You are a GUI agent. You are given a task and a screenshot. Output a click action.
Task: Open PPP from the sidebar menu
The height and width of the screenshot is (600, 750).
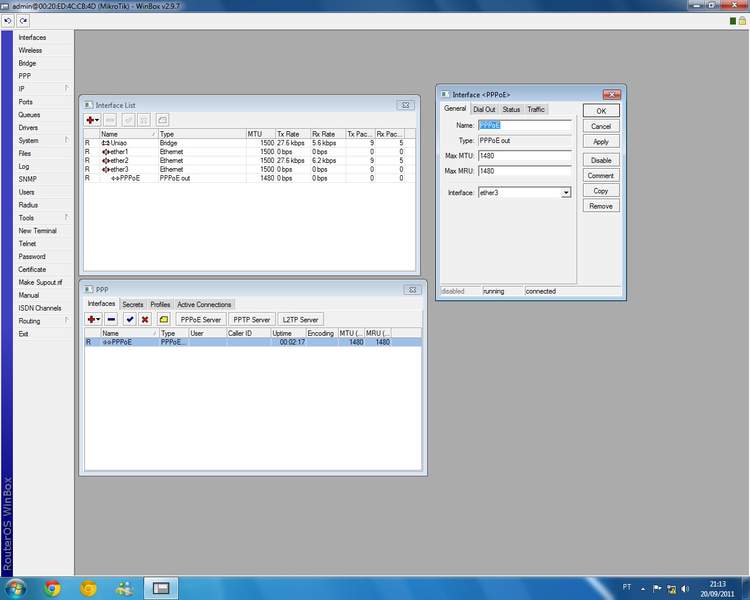click(x=24, y=76)
